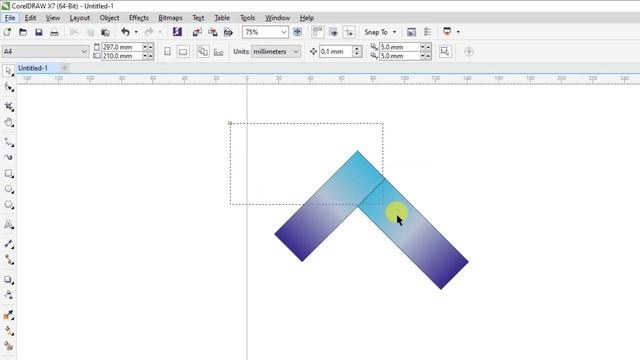Click the Export icon

pyautogui.click(x=213, y=32)
